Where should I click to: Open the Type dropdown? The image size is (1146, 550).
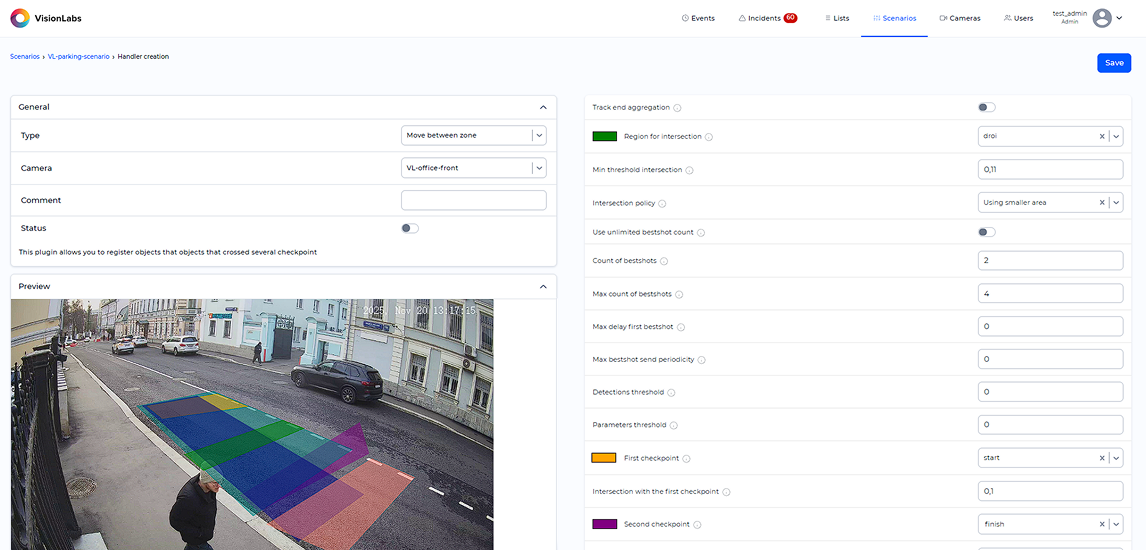(x=473, y=135)
